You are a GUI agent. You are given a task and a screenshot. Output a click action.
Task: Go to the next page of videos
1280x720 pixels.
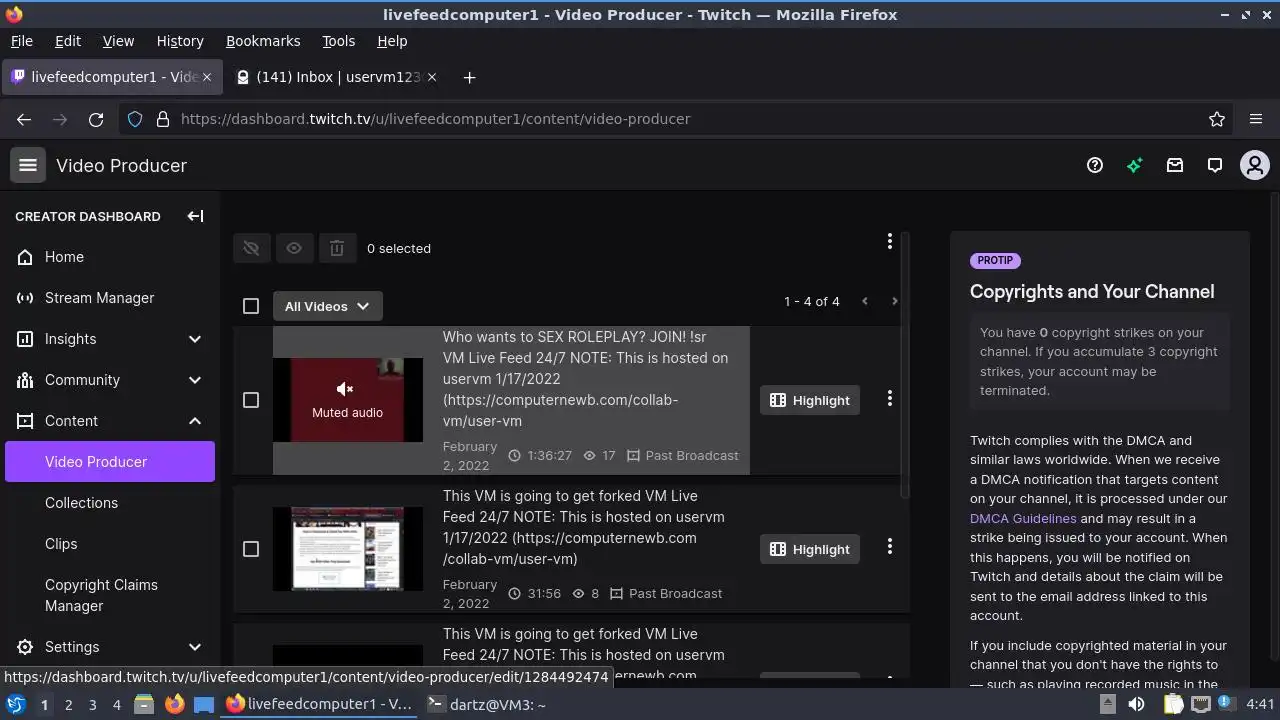(894, 301)
